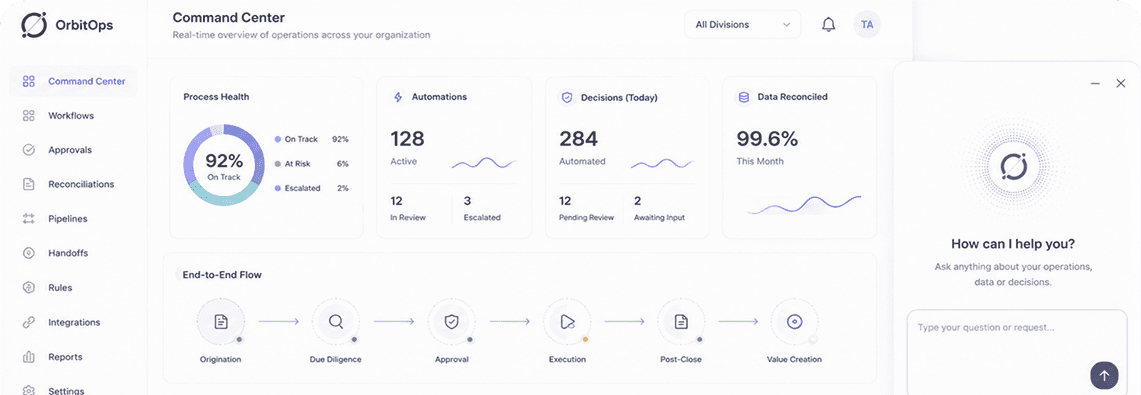
Task: Click the Escalated legend dot
Action: 278,188
